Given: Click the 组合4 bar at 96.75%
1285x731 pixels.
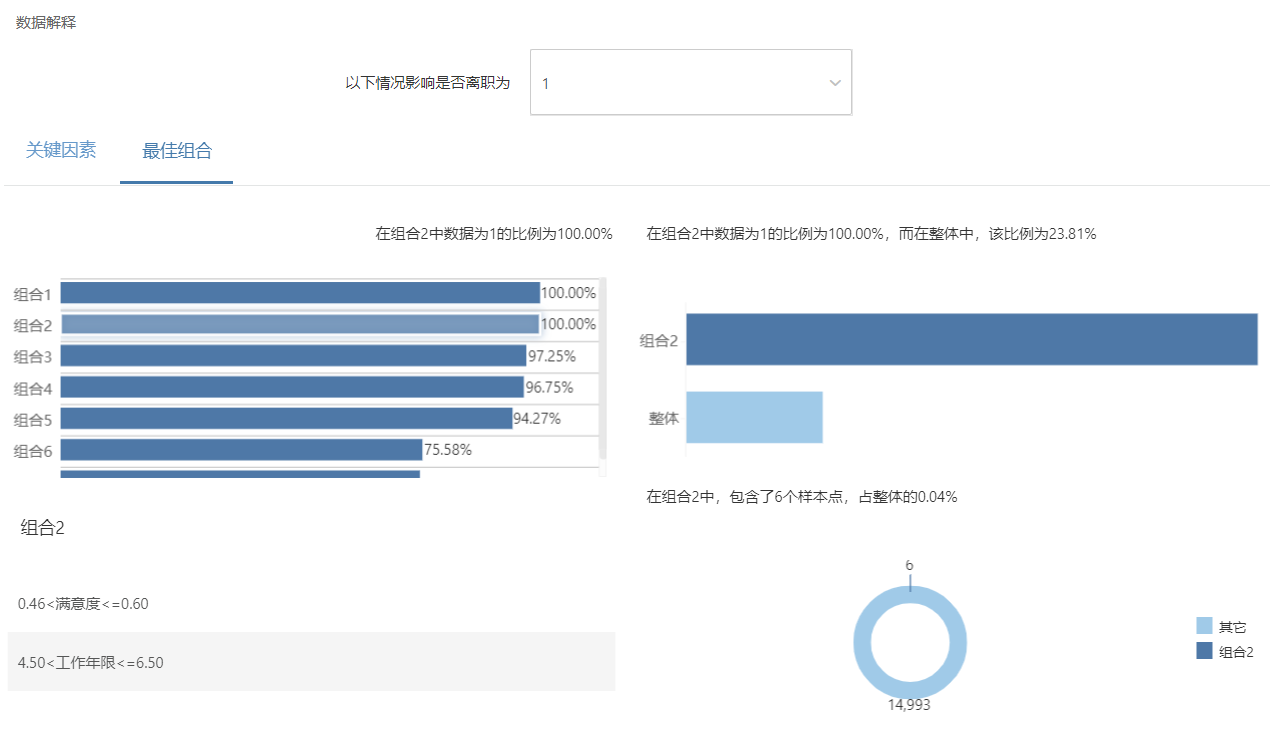Looking at the screenshot, I should pos(292,387).
